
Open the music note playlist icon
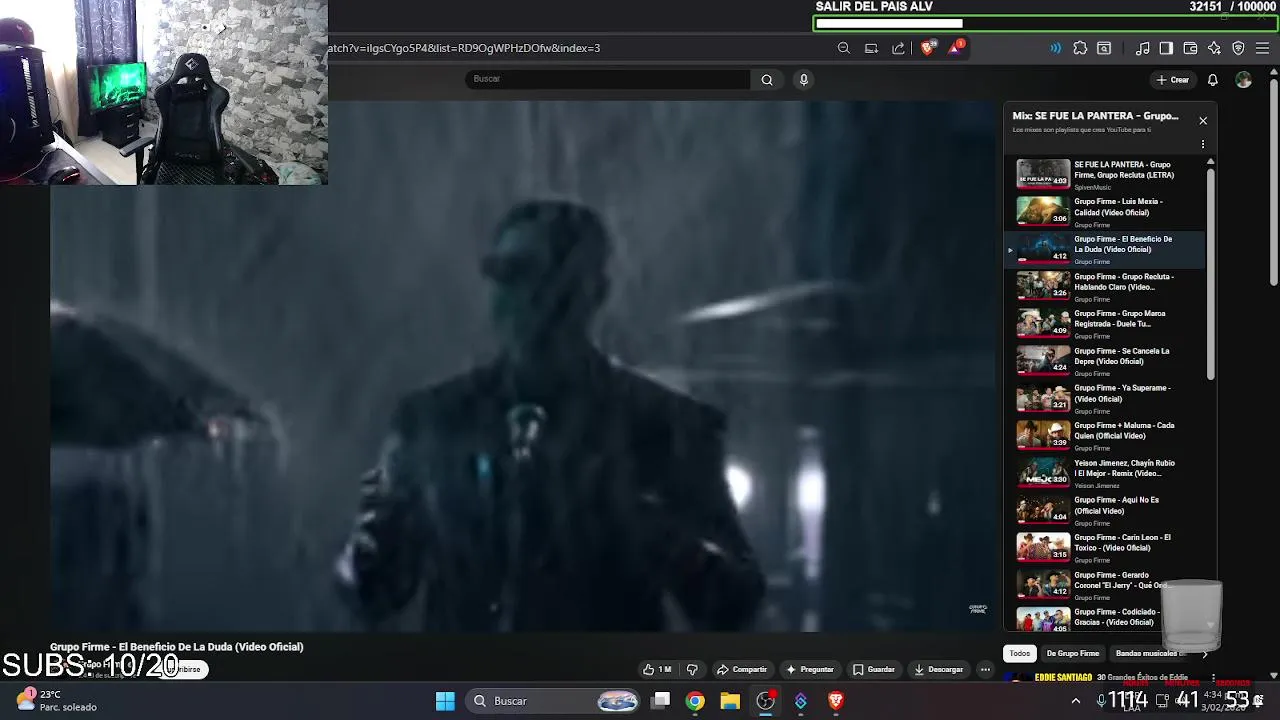[1143, 48]
